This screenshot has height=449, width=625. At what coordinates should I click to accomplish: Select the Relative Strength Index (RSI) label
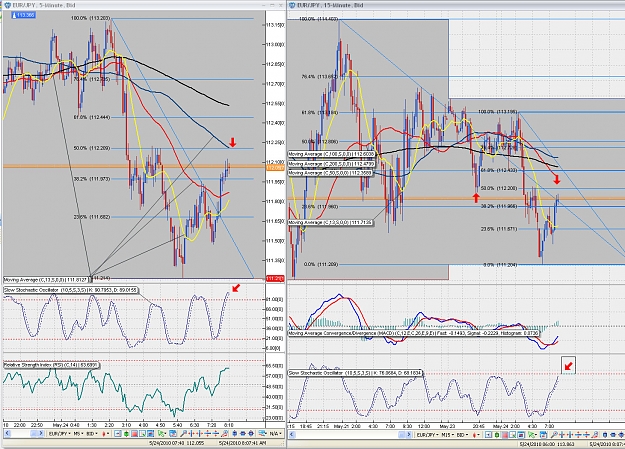51,365
